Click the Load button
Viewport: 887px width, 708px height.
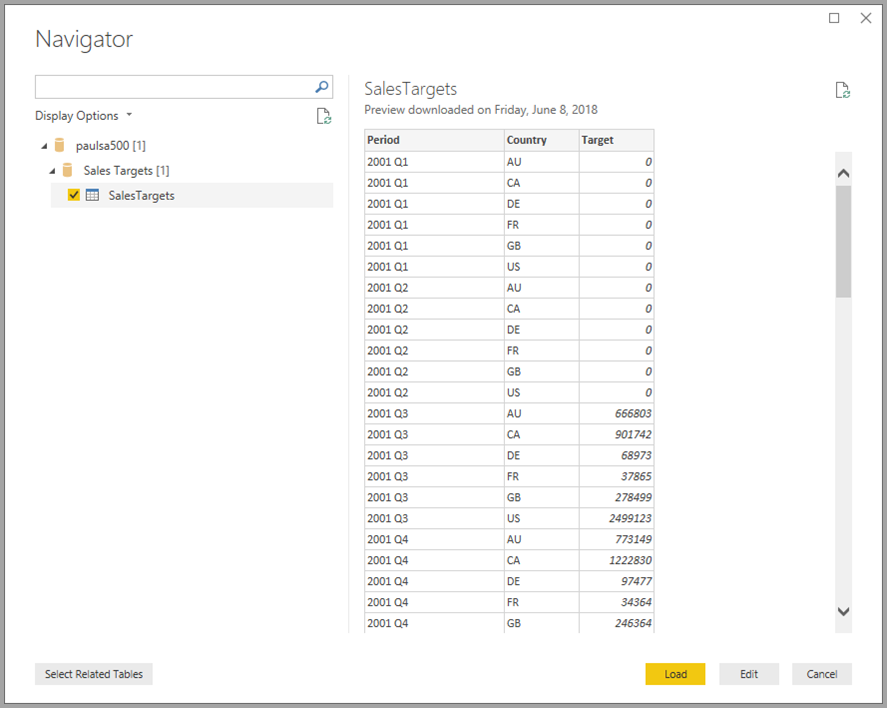click(675, 674)
